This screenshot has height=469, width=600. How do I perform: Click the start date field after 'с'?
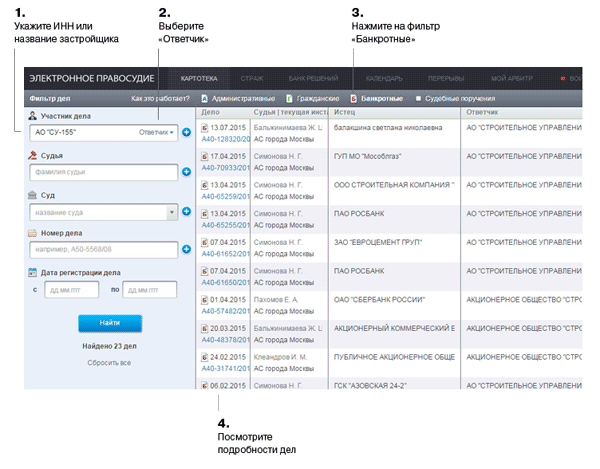coord(72,290)
